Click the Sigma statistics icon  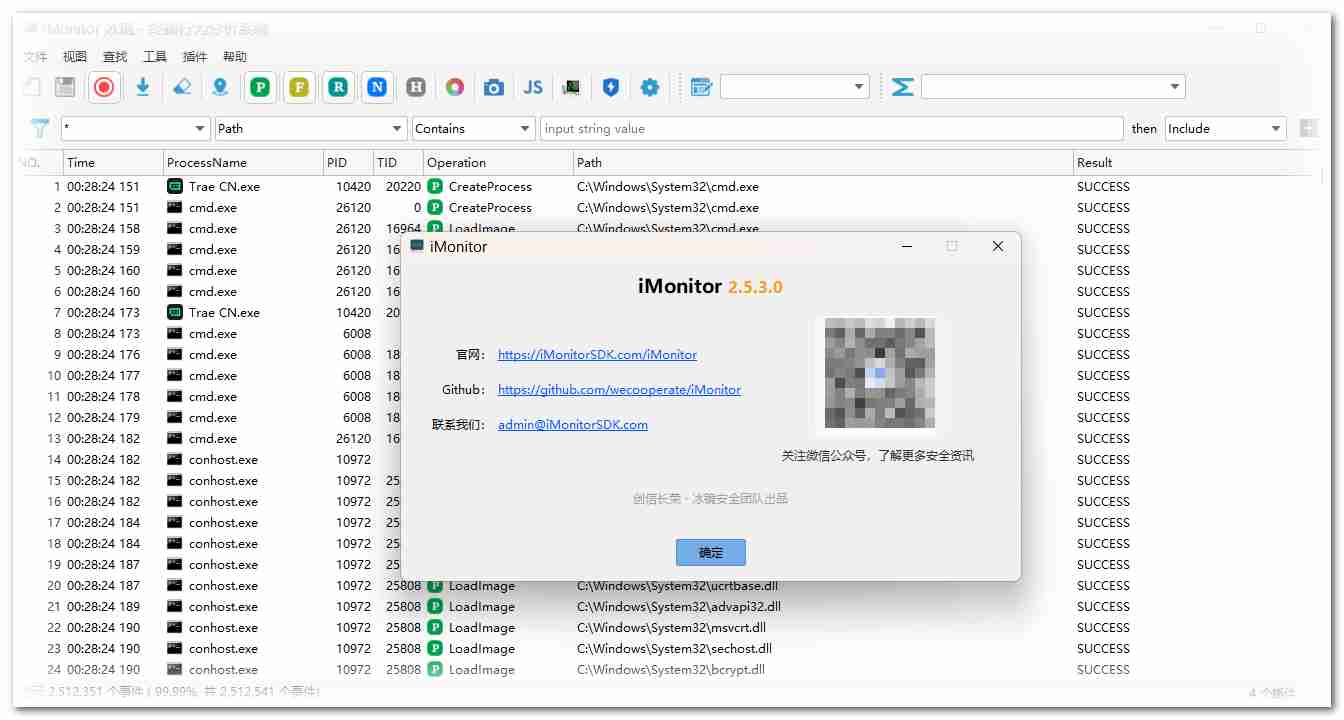(x=902, y=86)
